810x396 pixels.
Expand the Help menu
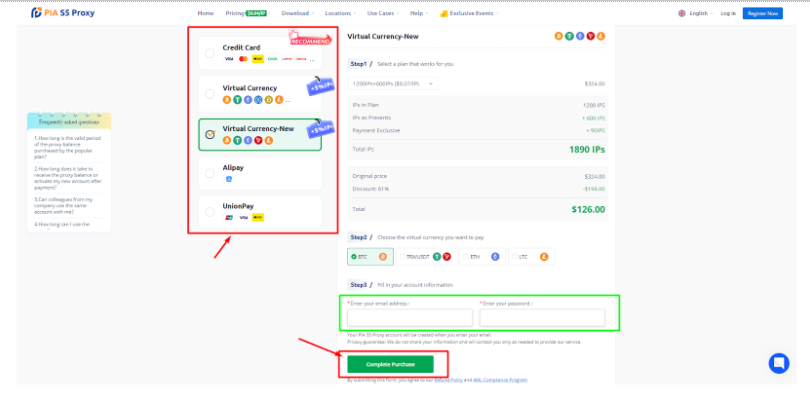tap(419, 13)
